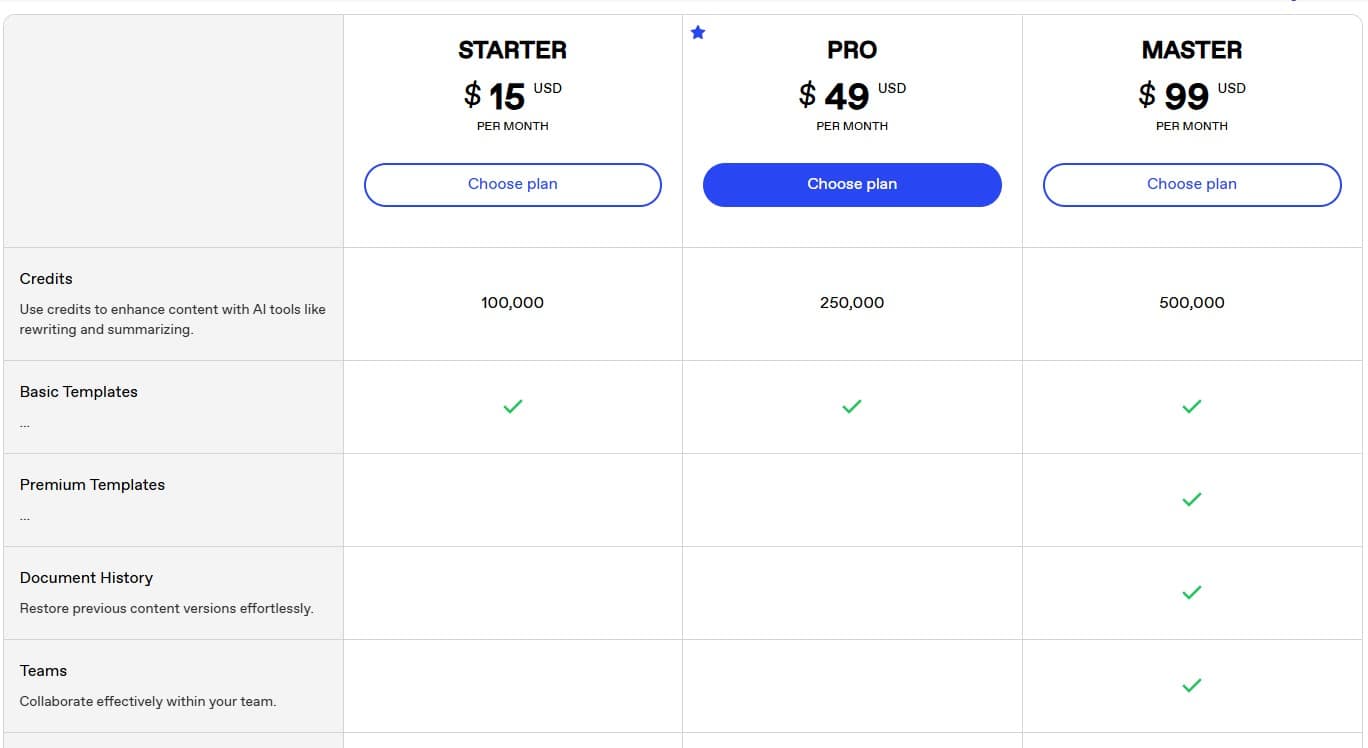Image resolution: width=1368 pixels, height=748 pixels.
Task: Expand the Basic Templates description ellipsis
Action: tap(25, 423)
